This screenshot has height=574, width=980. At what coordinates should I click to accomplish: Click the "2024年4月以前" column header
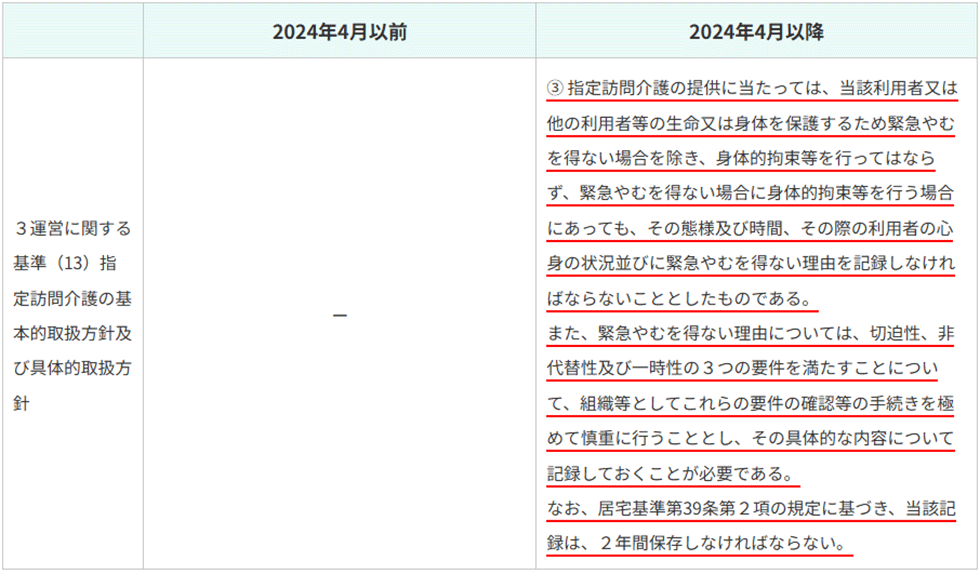339,31
